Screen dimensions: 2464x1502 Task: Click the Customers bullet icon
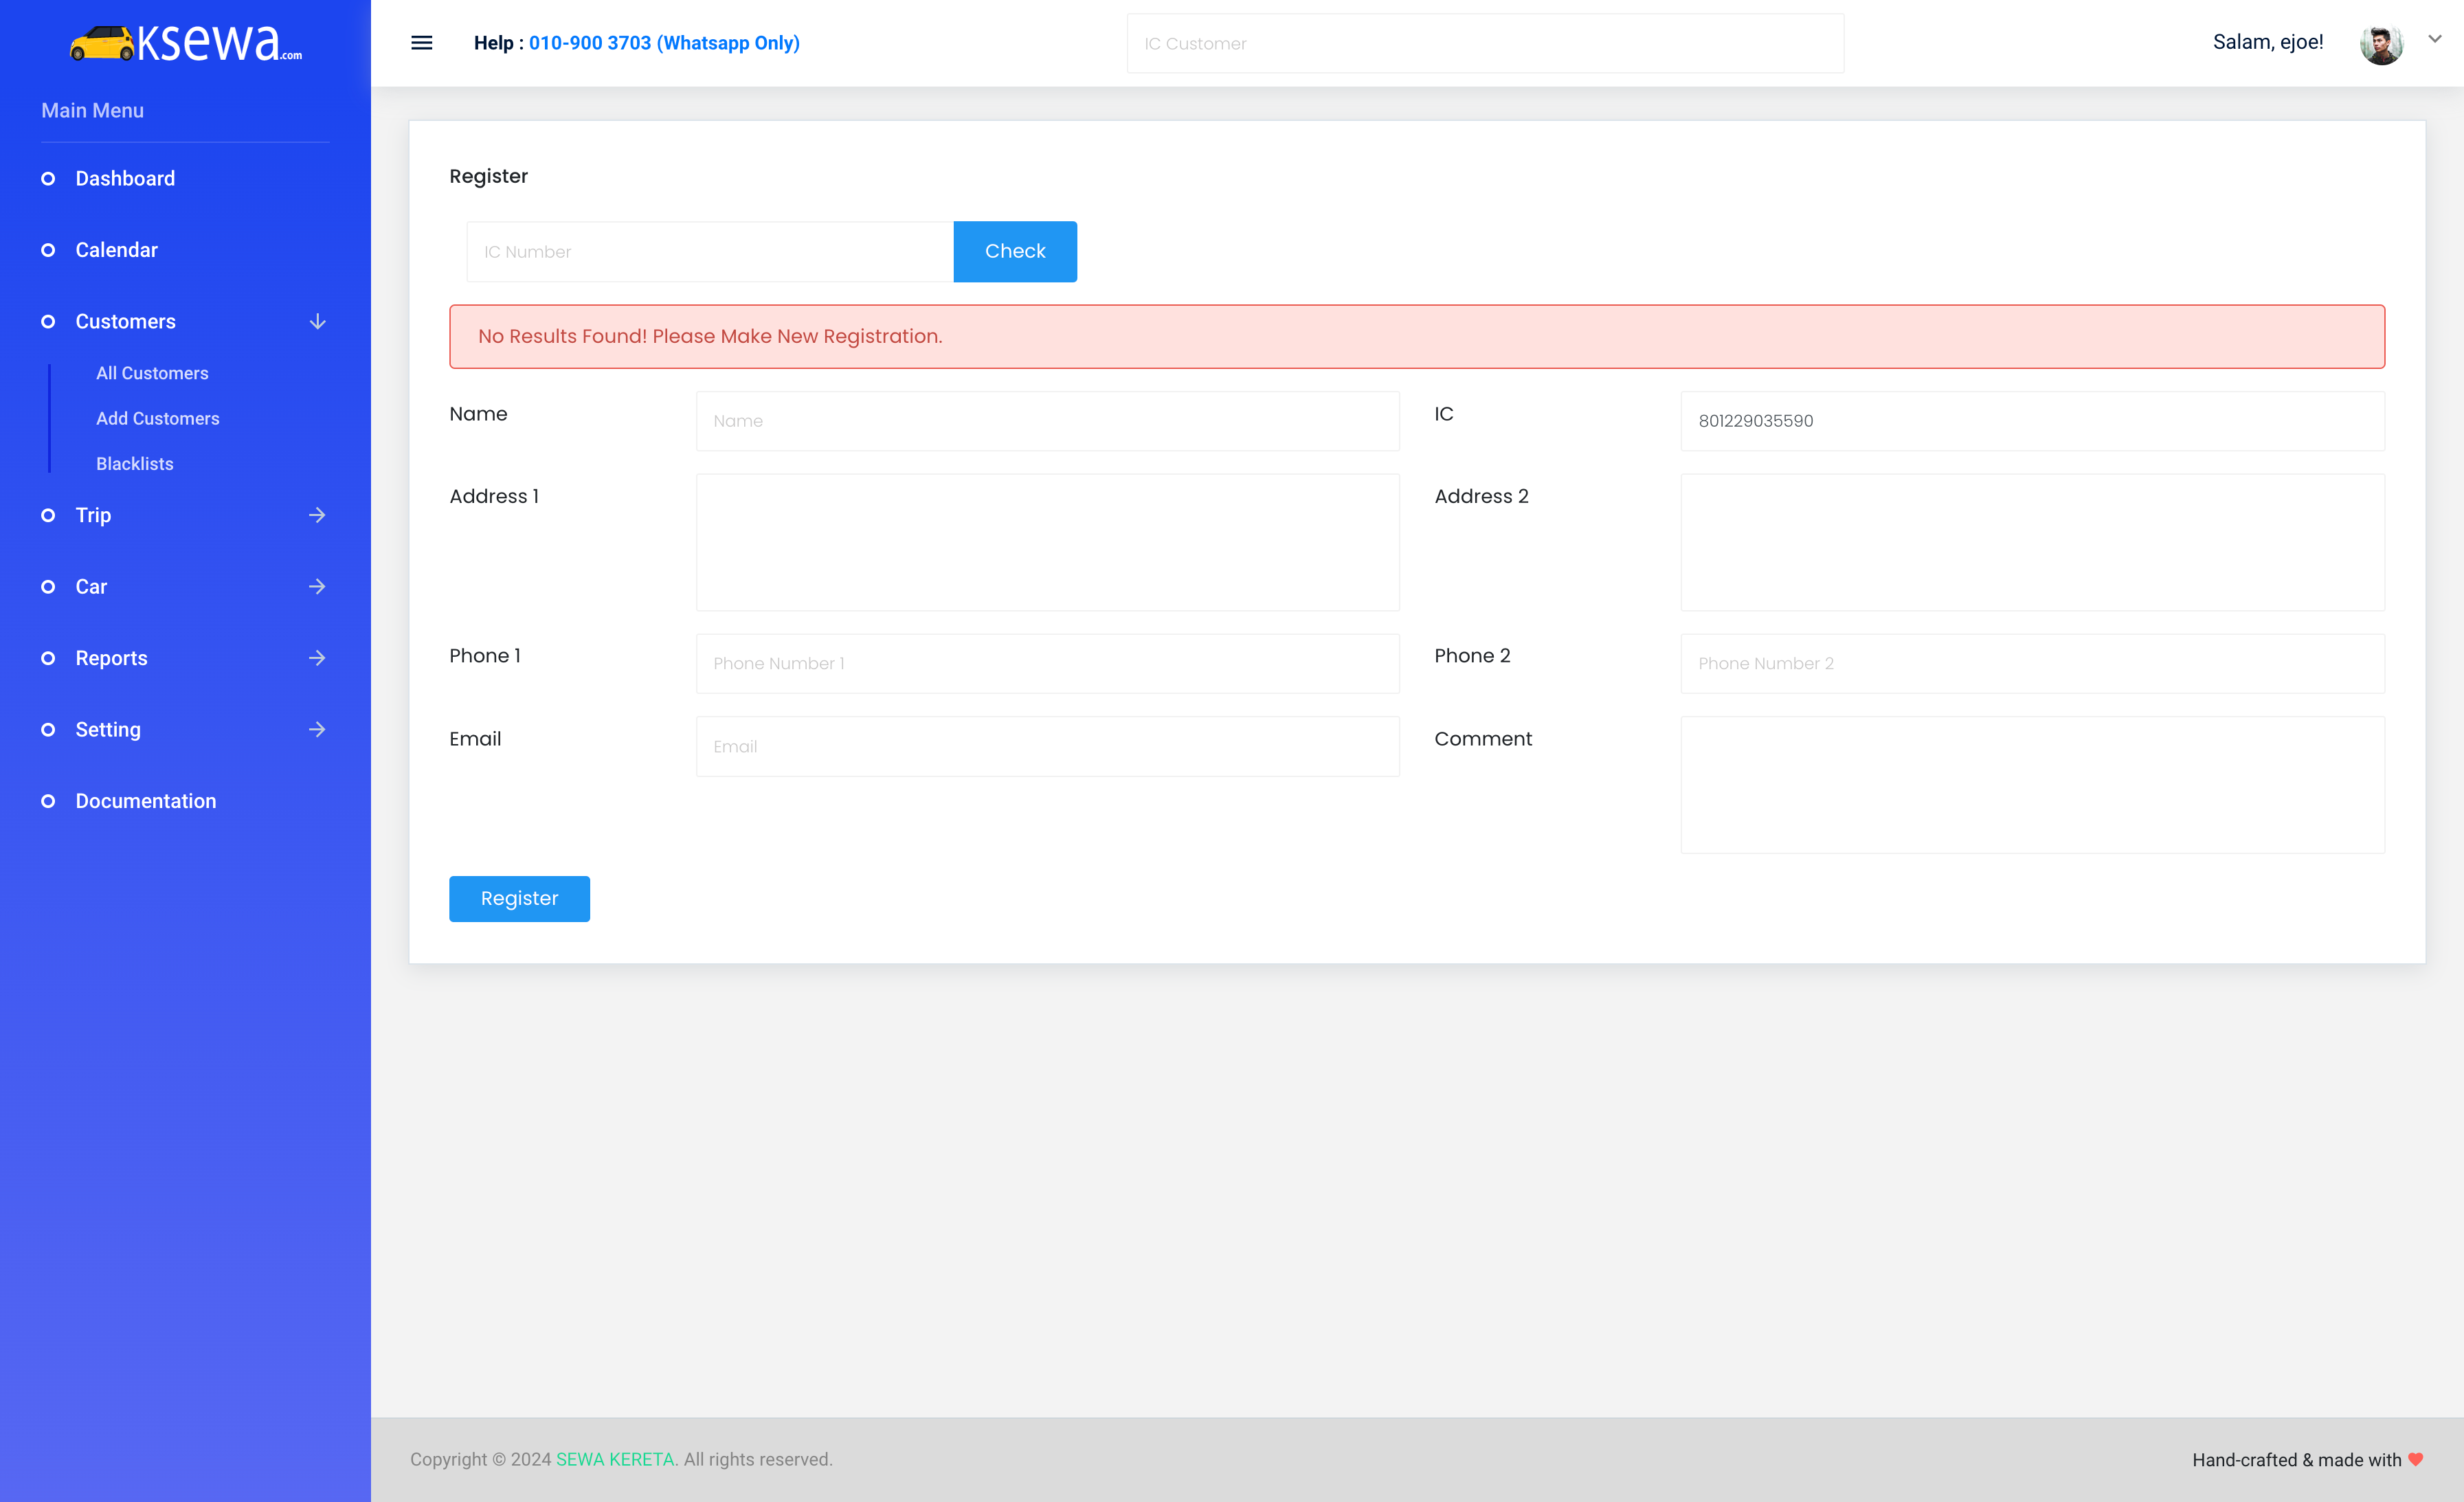[48, 322]
